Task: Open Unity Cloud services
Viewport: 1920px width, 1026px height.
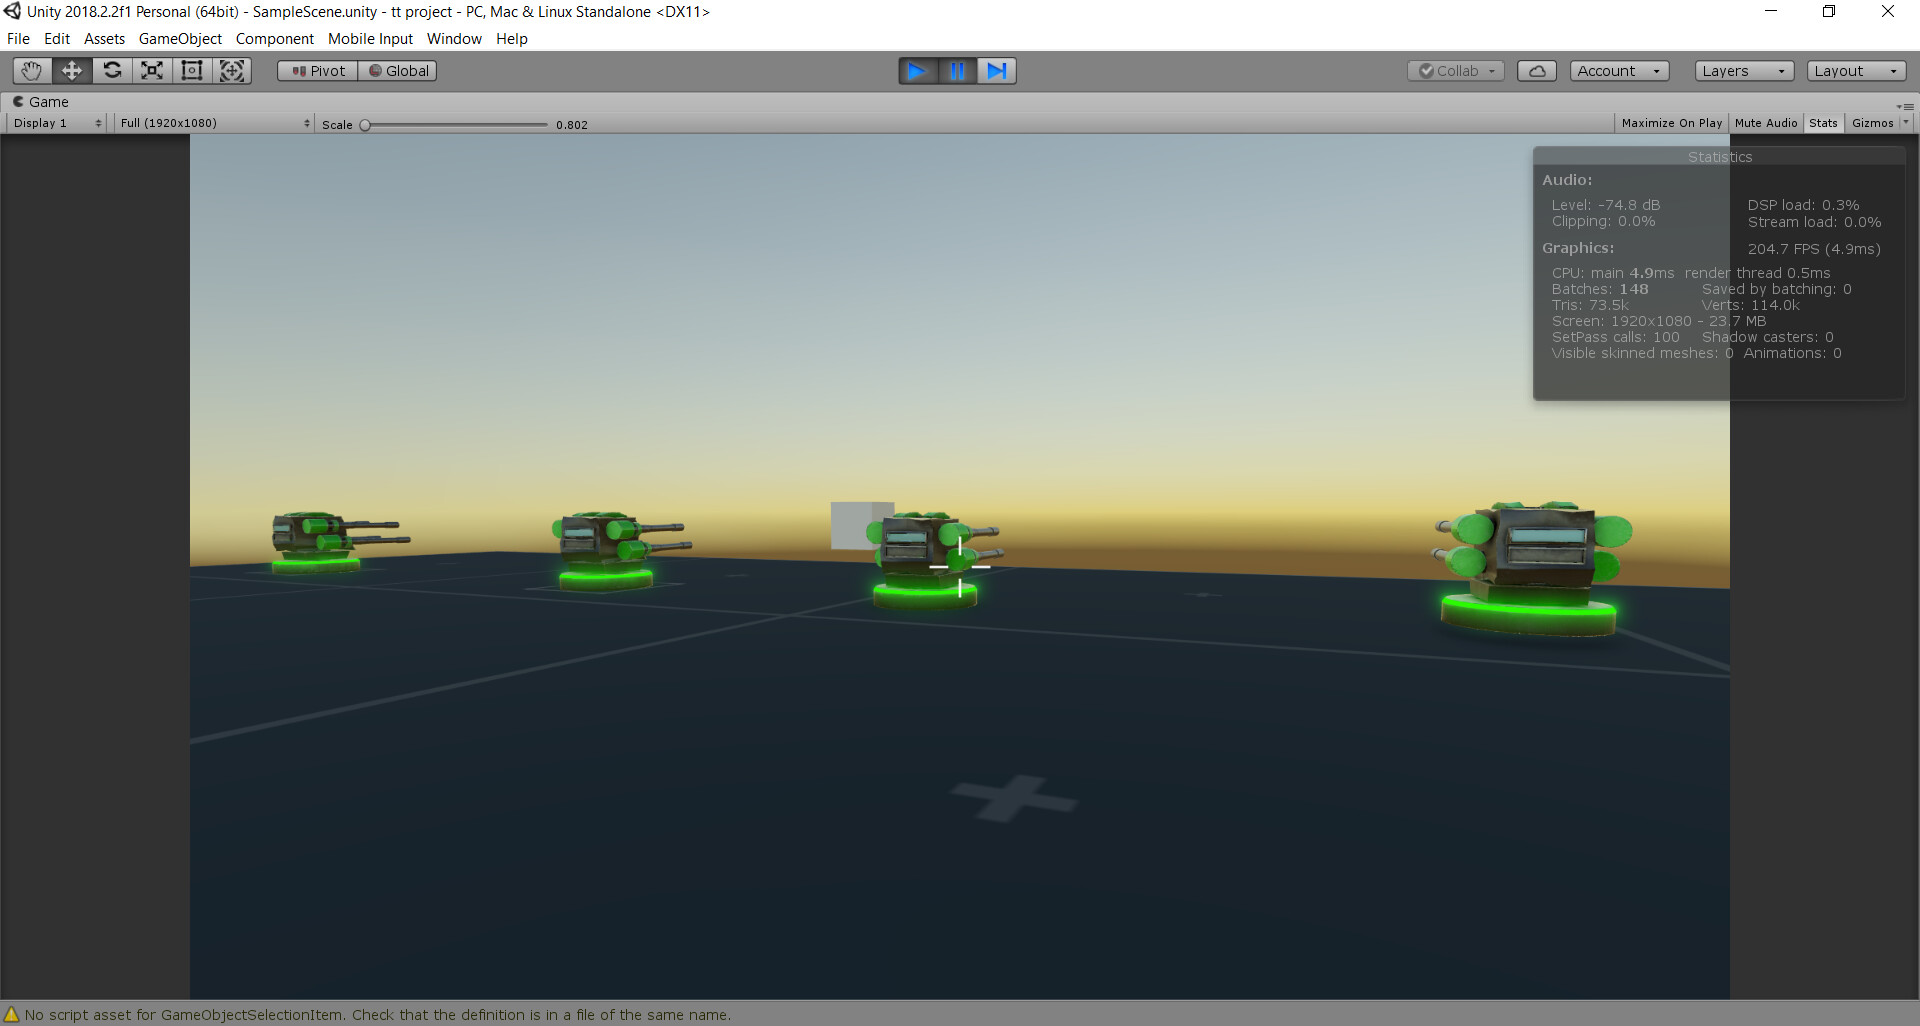Action: coord(1536,70)
